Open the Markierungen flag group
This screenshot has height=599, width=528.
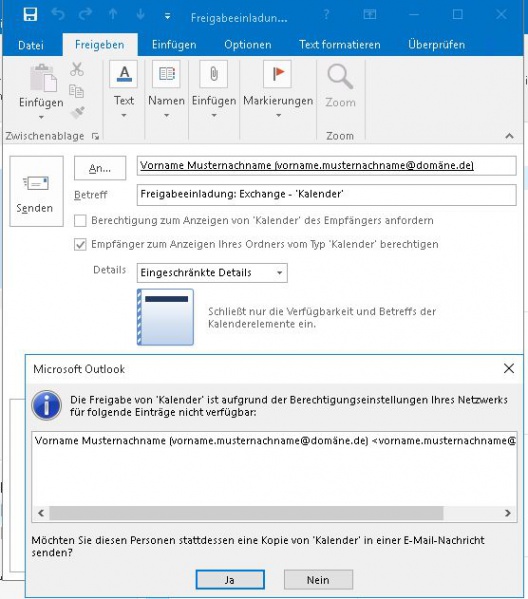(x=278, y=90)
